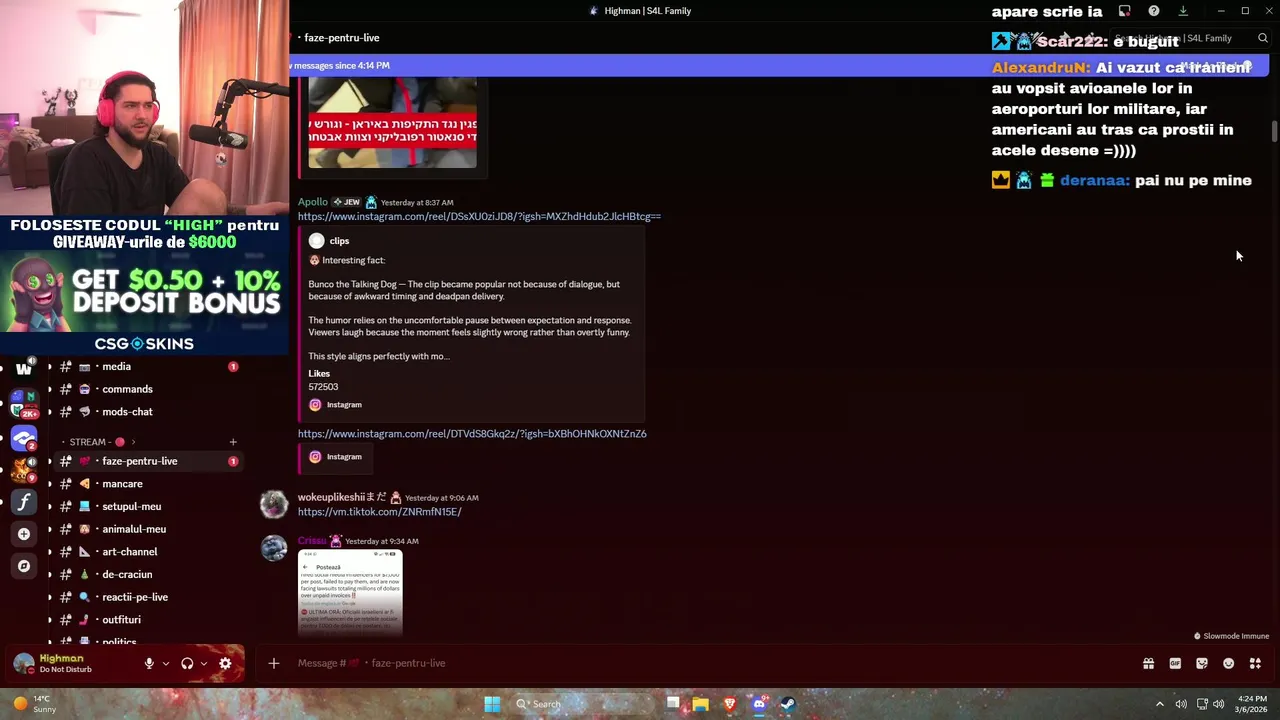The width and height of the screenshot is (1280, 720).
Task: Open the emoji picker smiley icon
Action: click(x=1229, y=663)
